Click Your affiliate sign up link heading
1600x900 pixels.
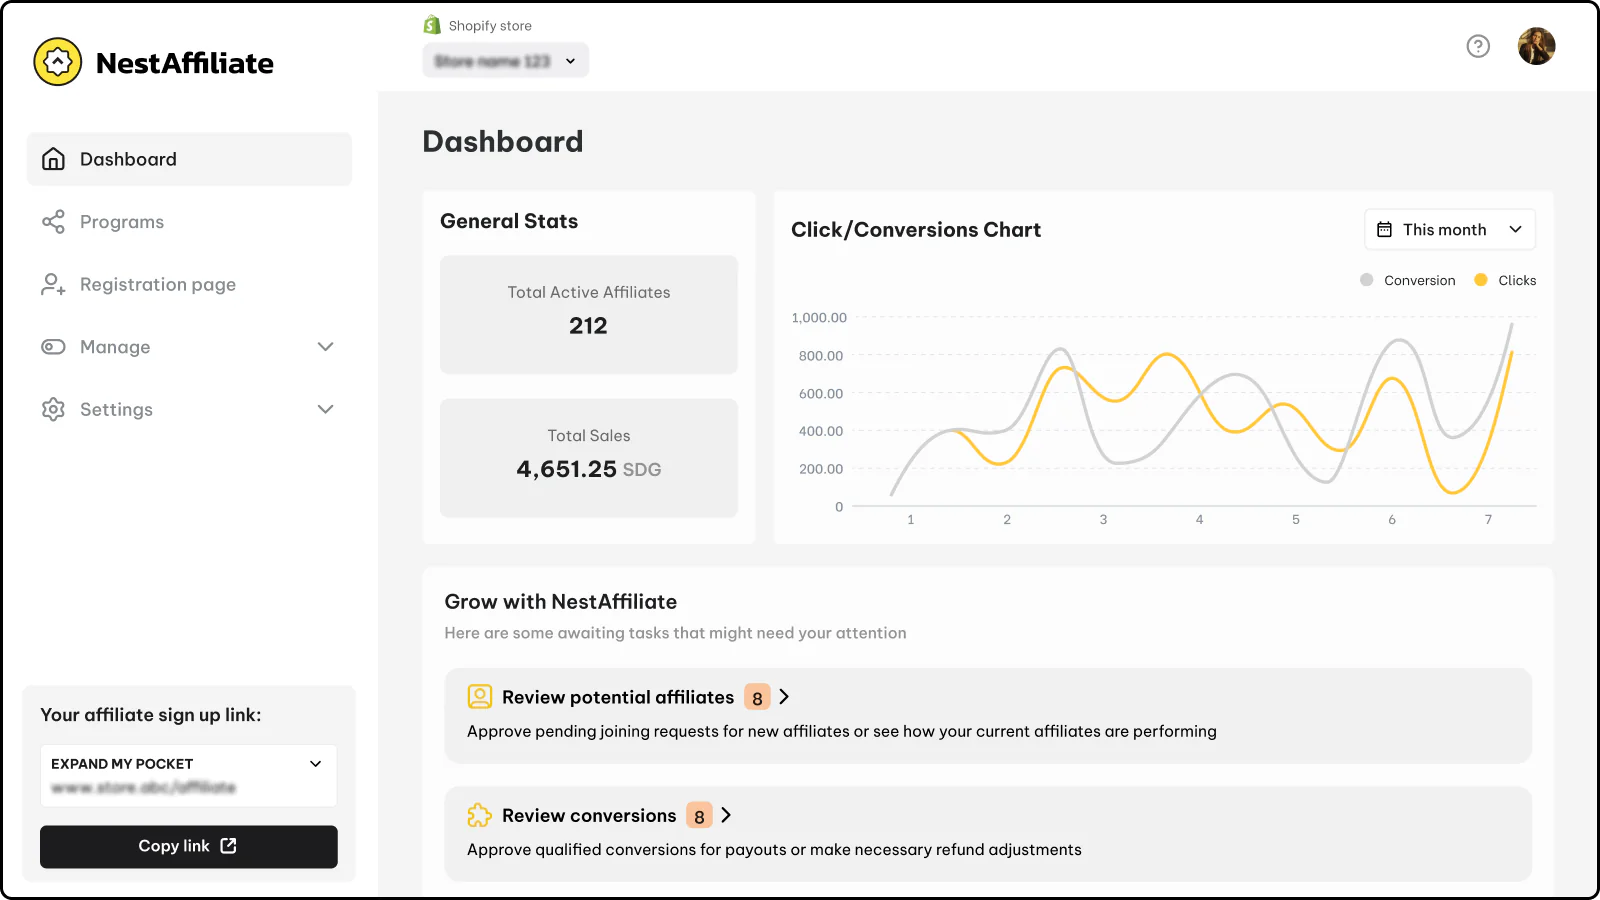[x=151, y=715]
